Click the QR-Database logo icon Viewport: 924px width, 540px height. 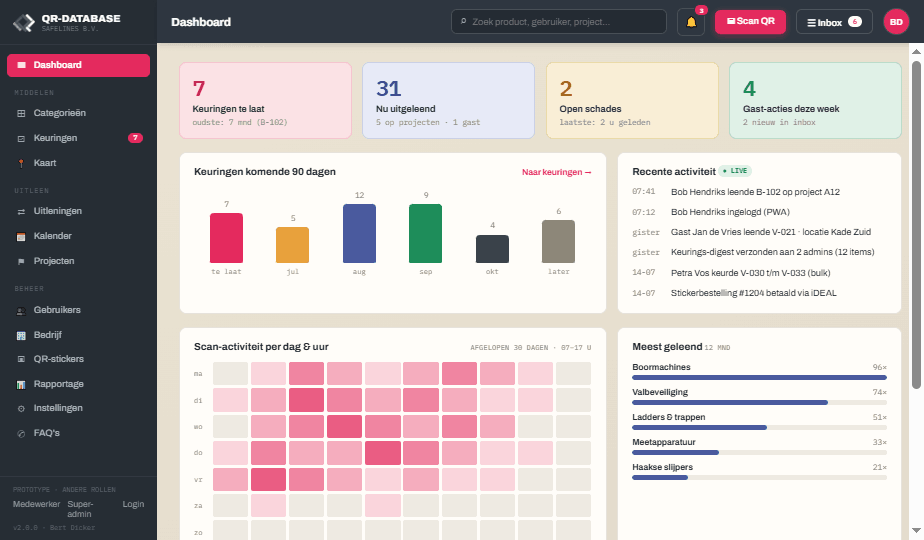tap(24, 22)
